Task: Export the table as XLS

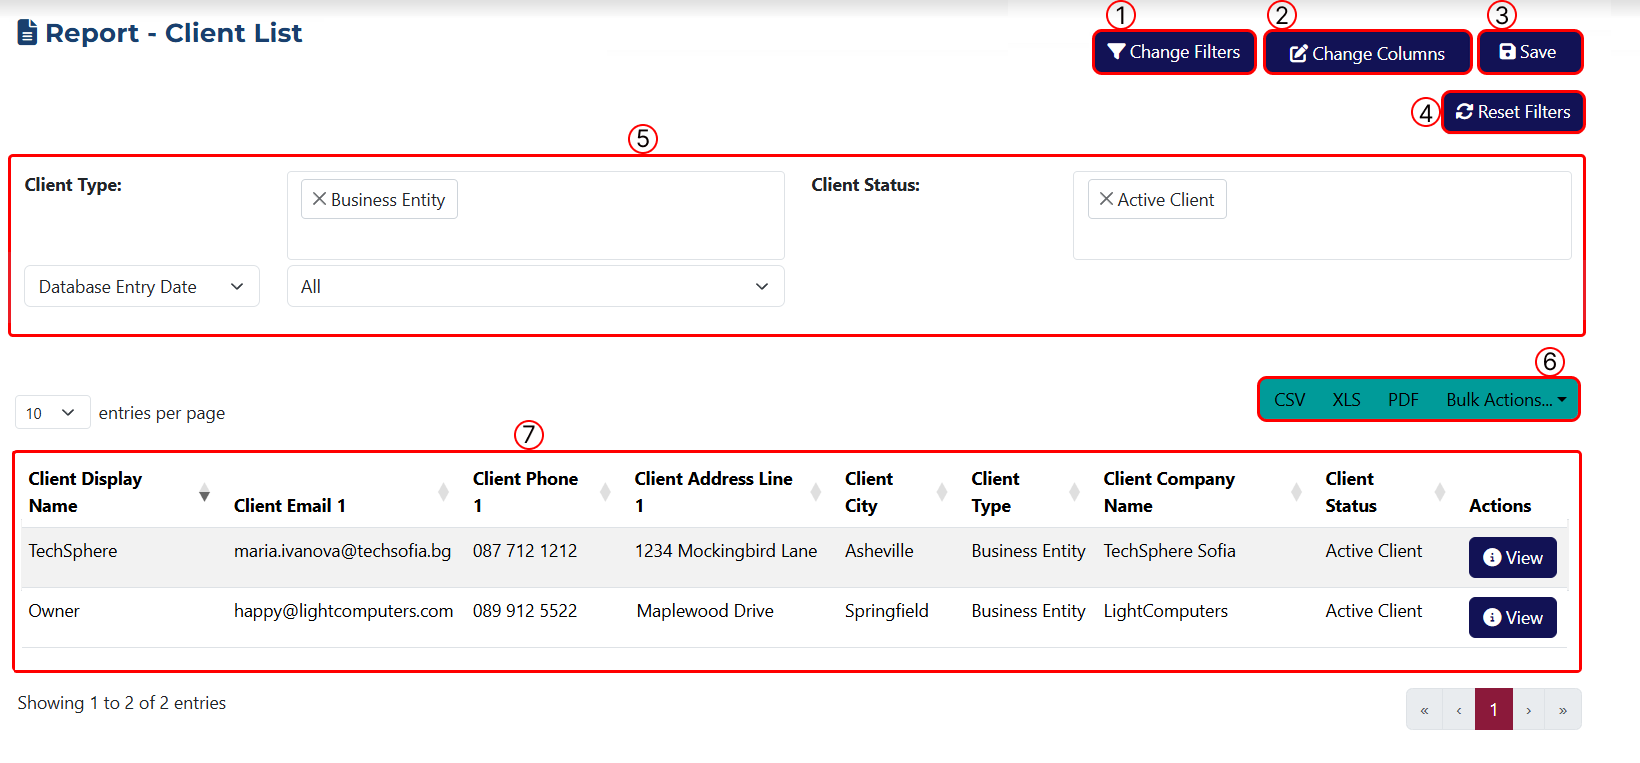Action: pyautogui.click(x=1346, y=400)
